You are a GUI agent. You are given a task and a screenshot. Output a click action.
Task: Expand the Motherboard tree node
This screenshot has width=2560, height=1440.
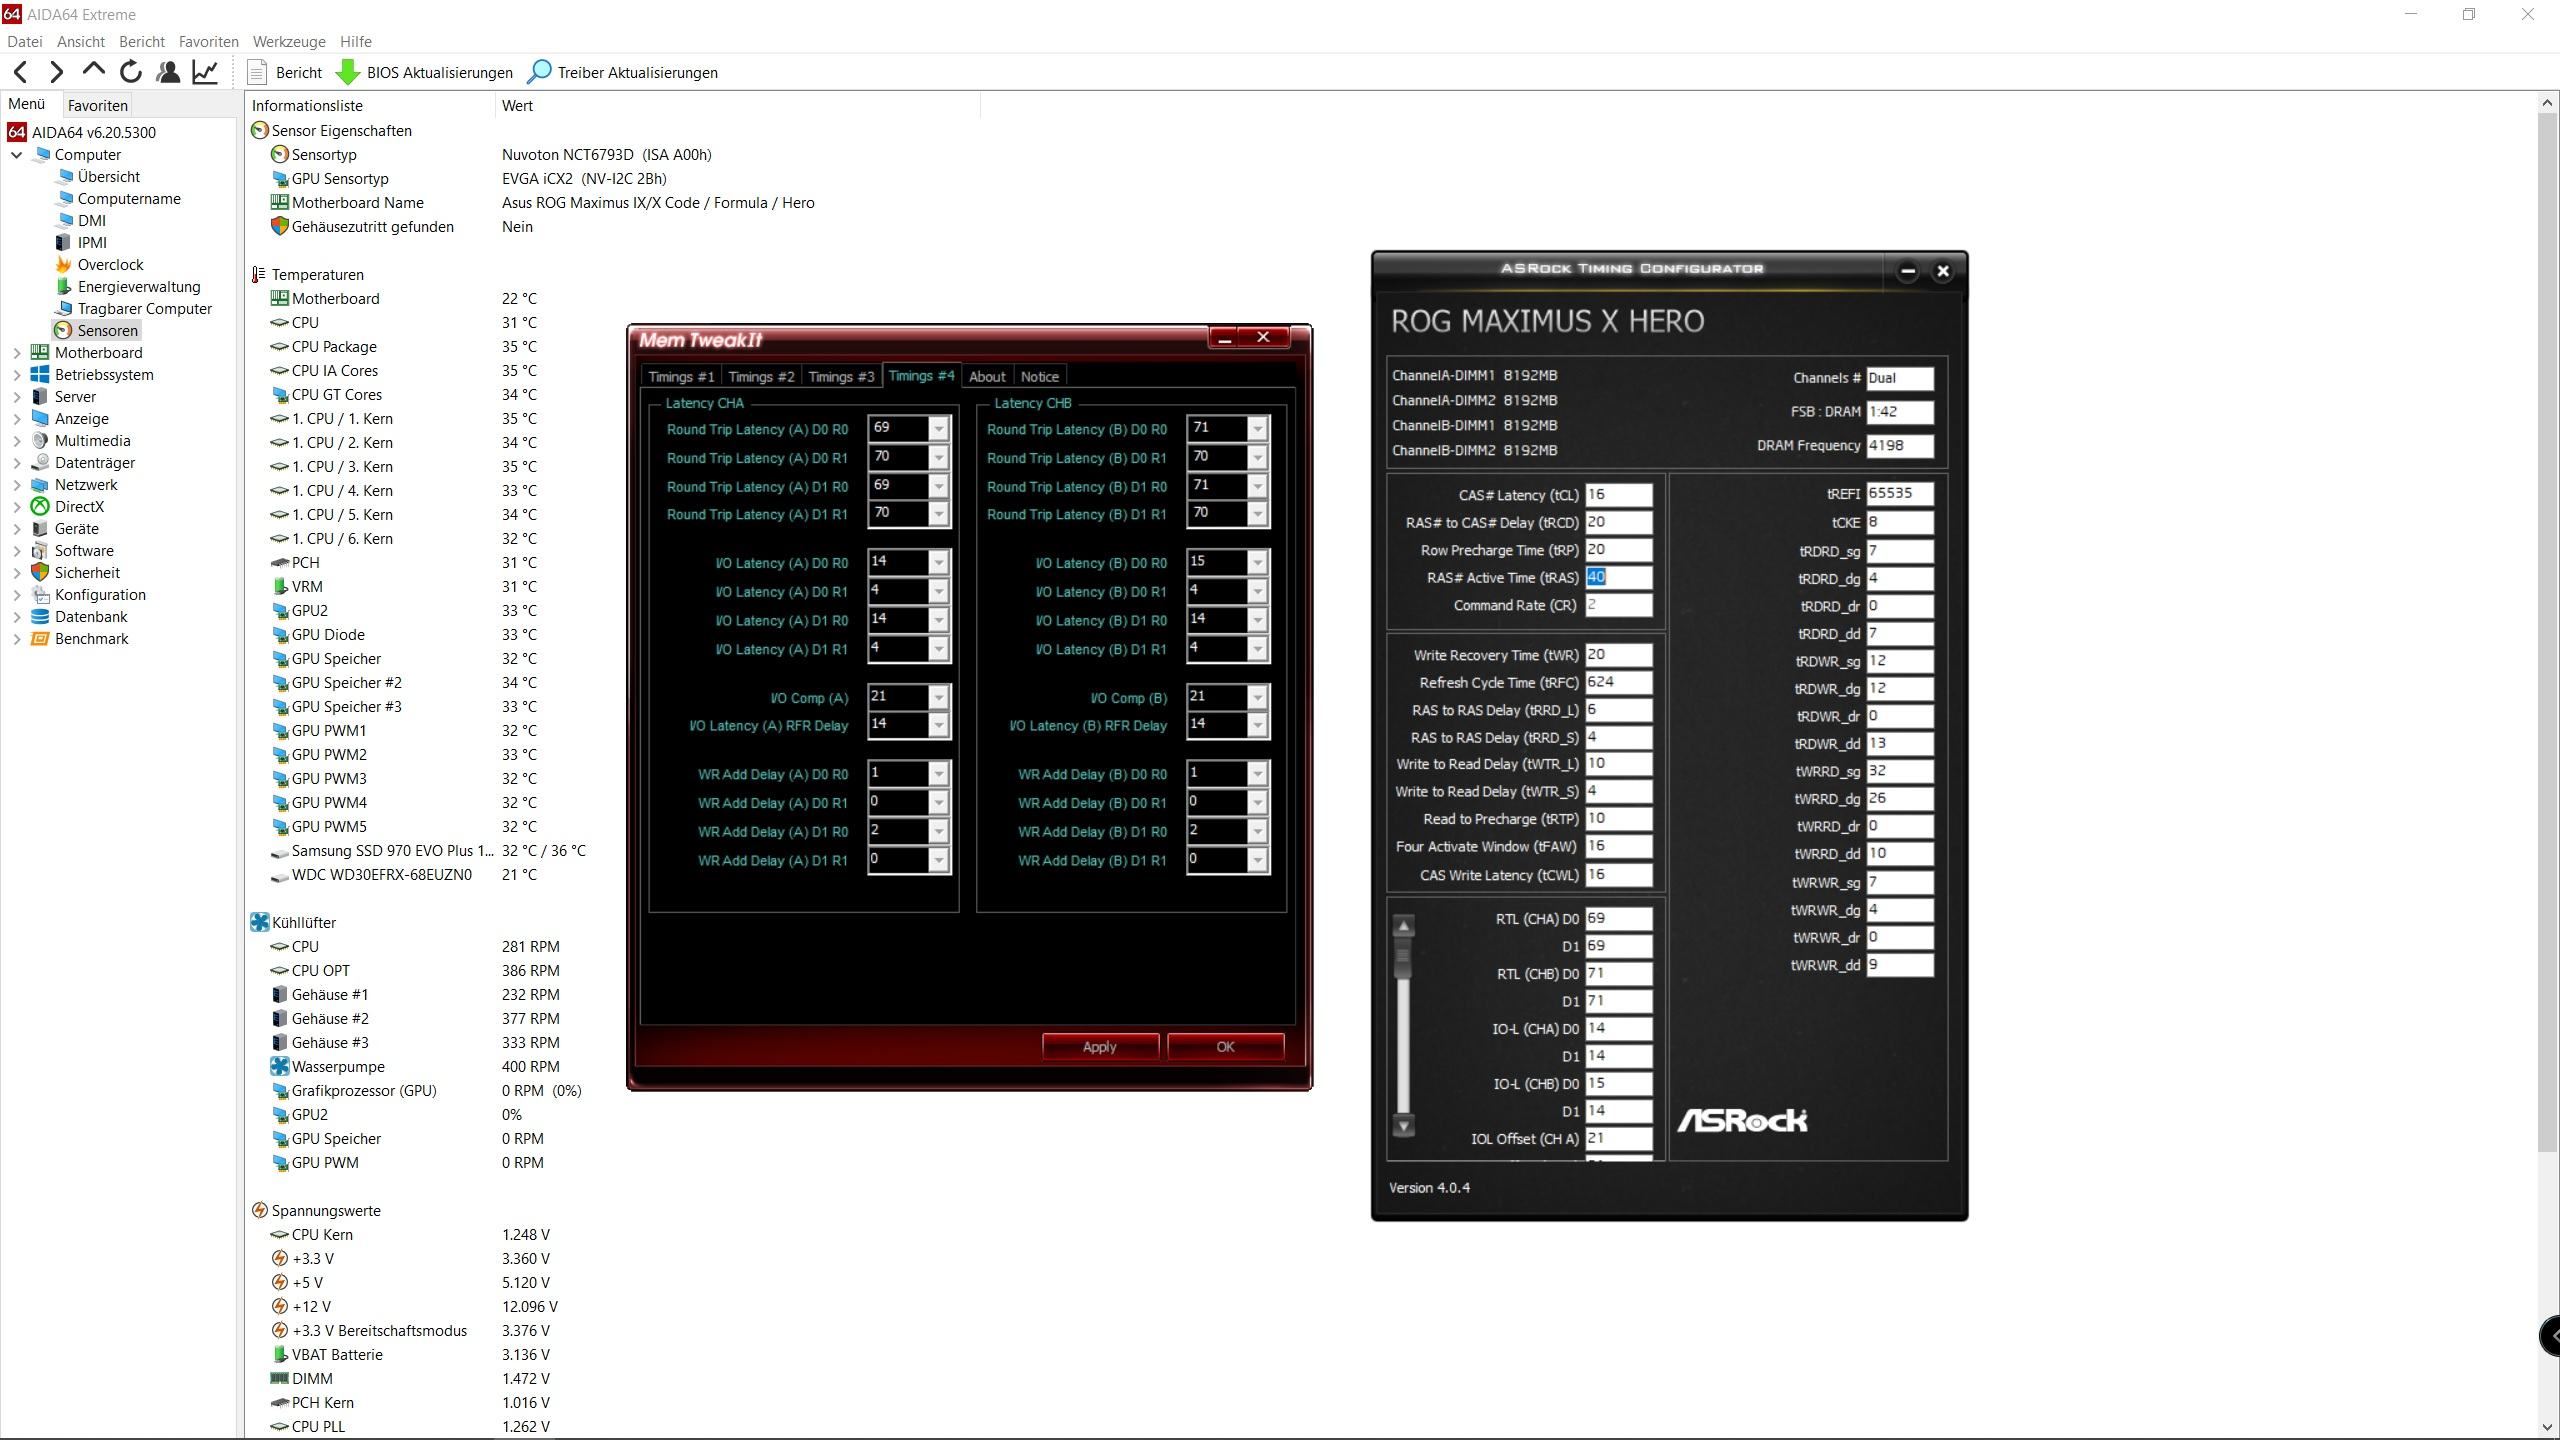click(x=16, y=353)
